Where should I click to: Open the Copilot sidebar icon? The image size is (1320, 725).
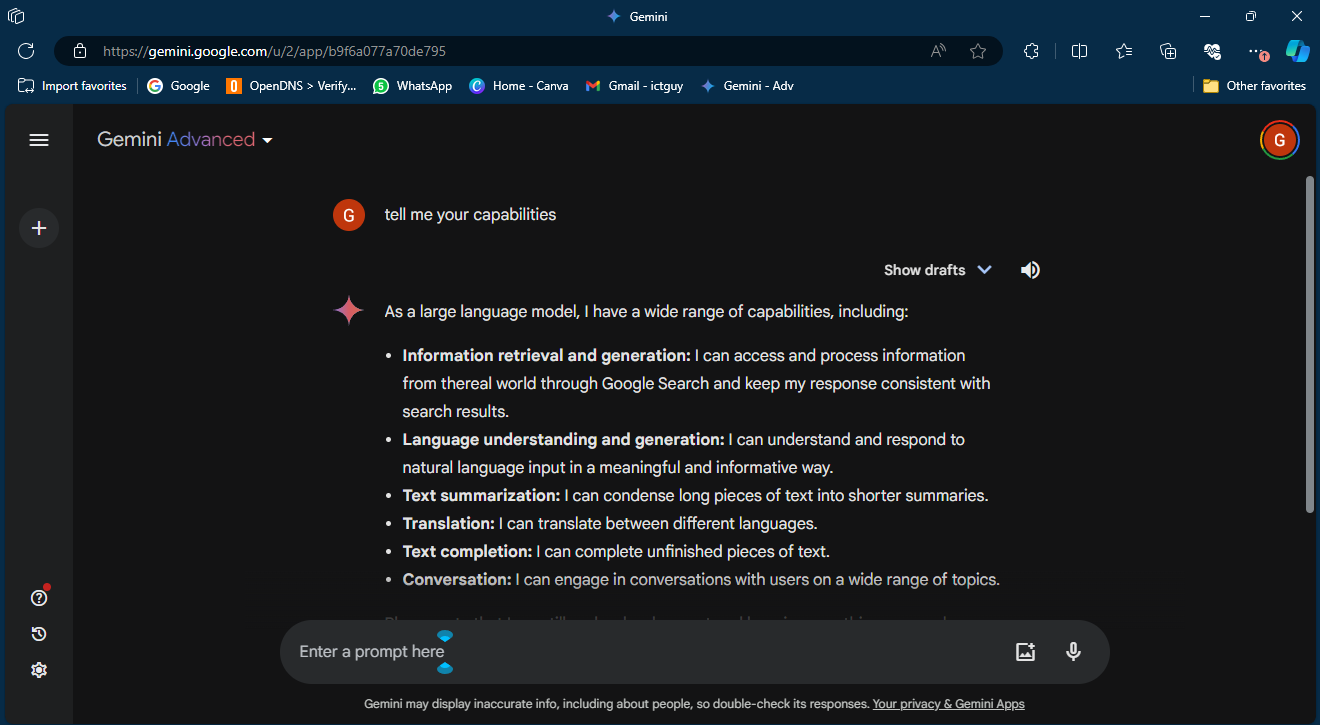[x=1298, y=51]
